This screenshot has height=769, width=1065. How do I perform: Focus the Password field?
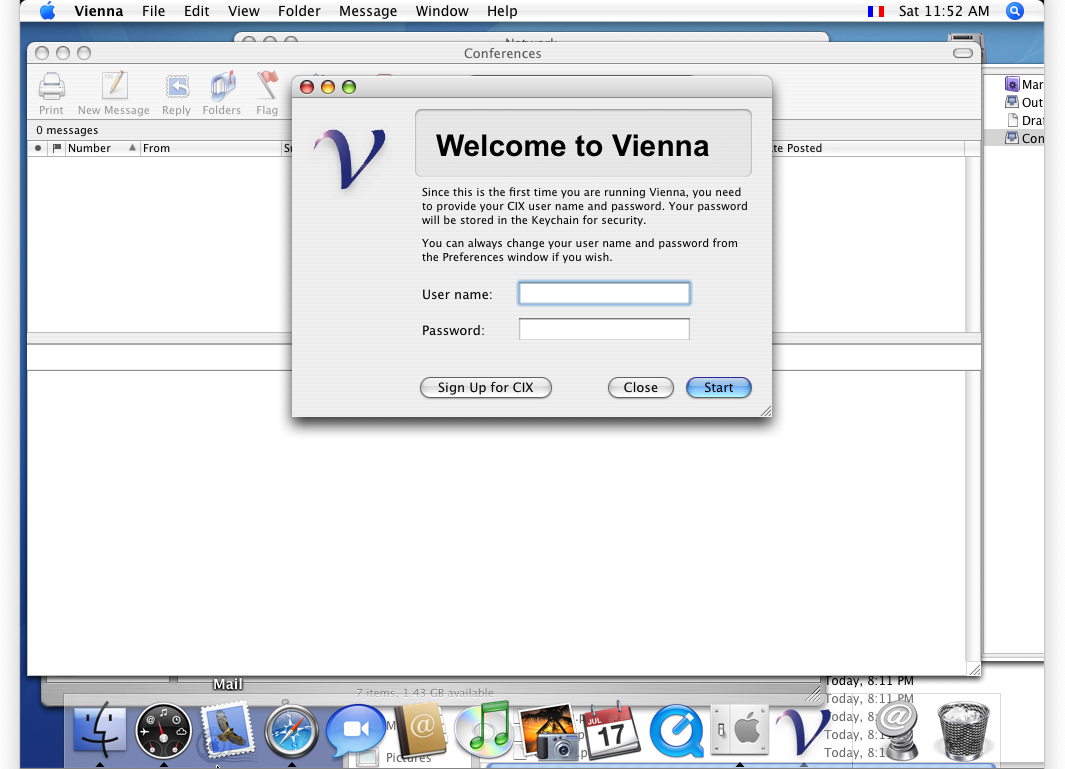[604, 329]
